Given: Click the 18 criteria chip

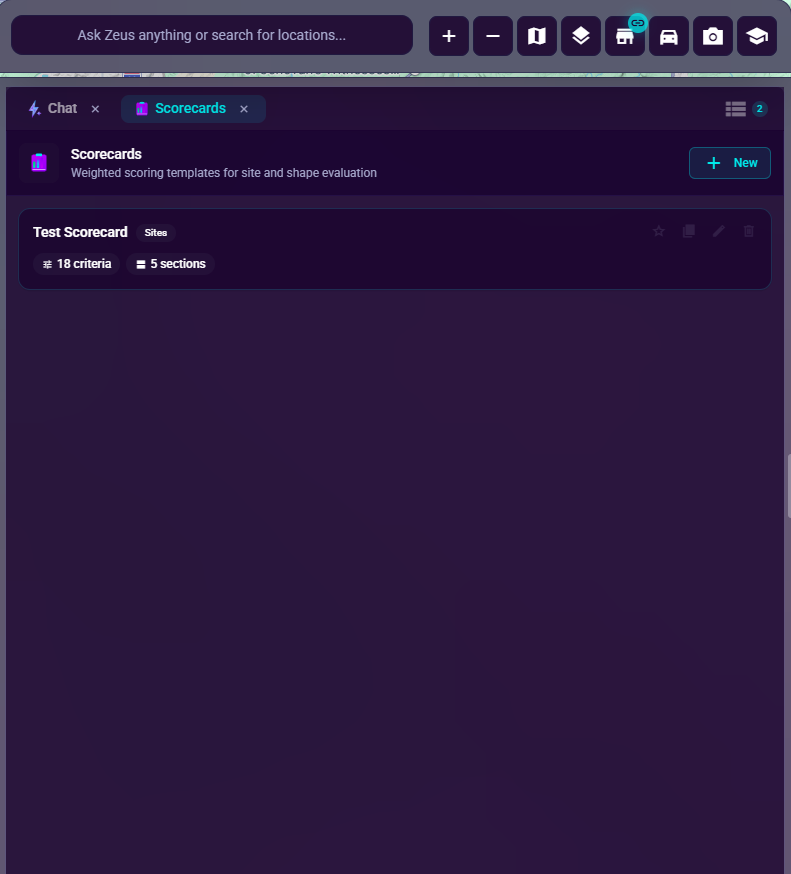Looking at the screenshot, I should tap(77, 264).
